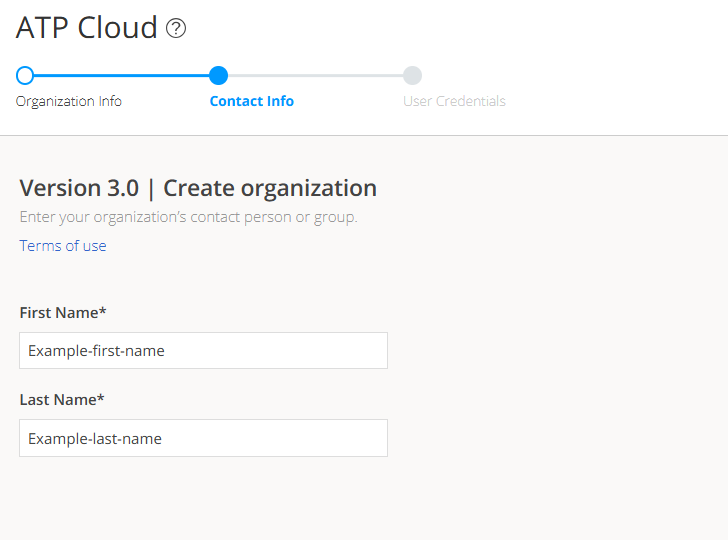The height and width of the screenshot is (540, 728).
Task: Click the Last Name field label
Action: (x=57, y=400)
